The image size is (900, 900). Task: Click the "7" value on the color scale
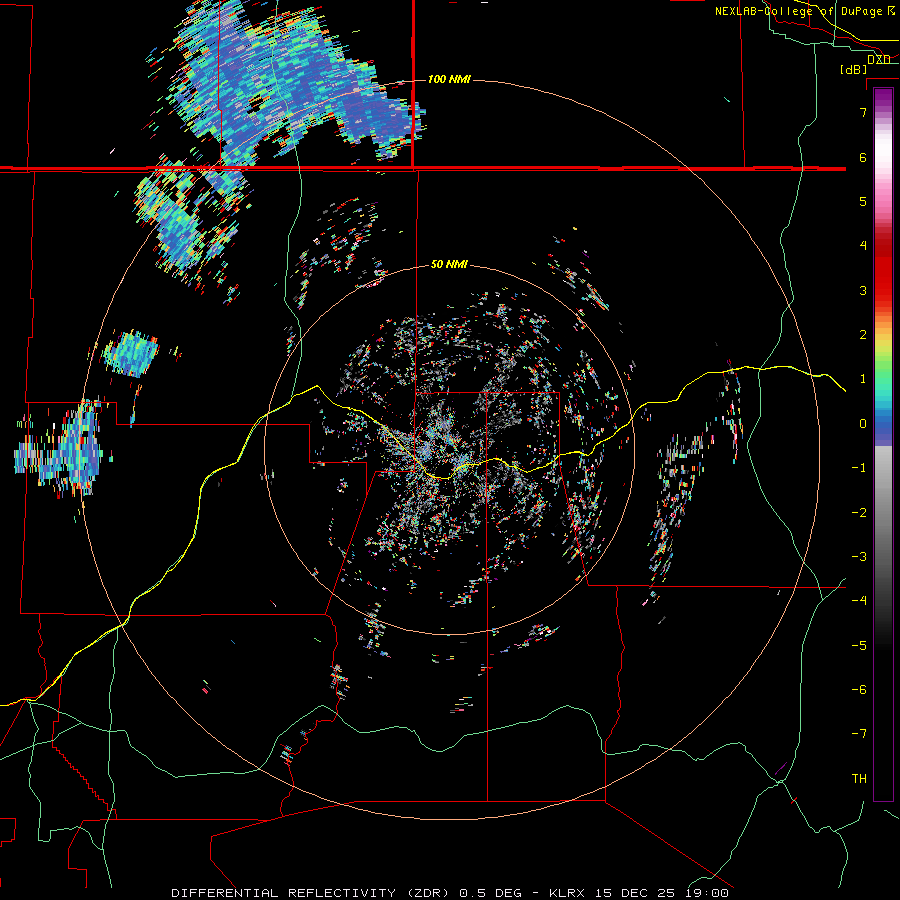[x=863, y=112]
